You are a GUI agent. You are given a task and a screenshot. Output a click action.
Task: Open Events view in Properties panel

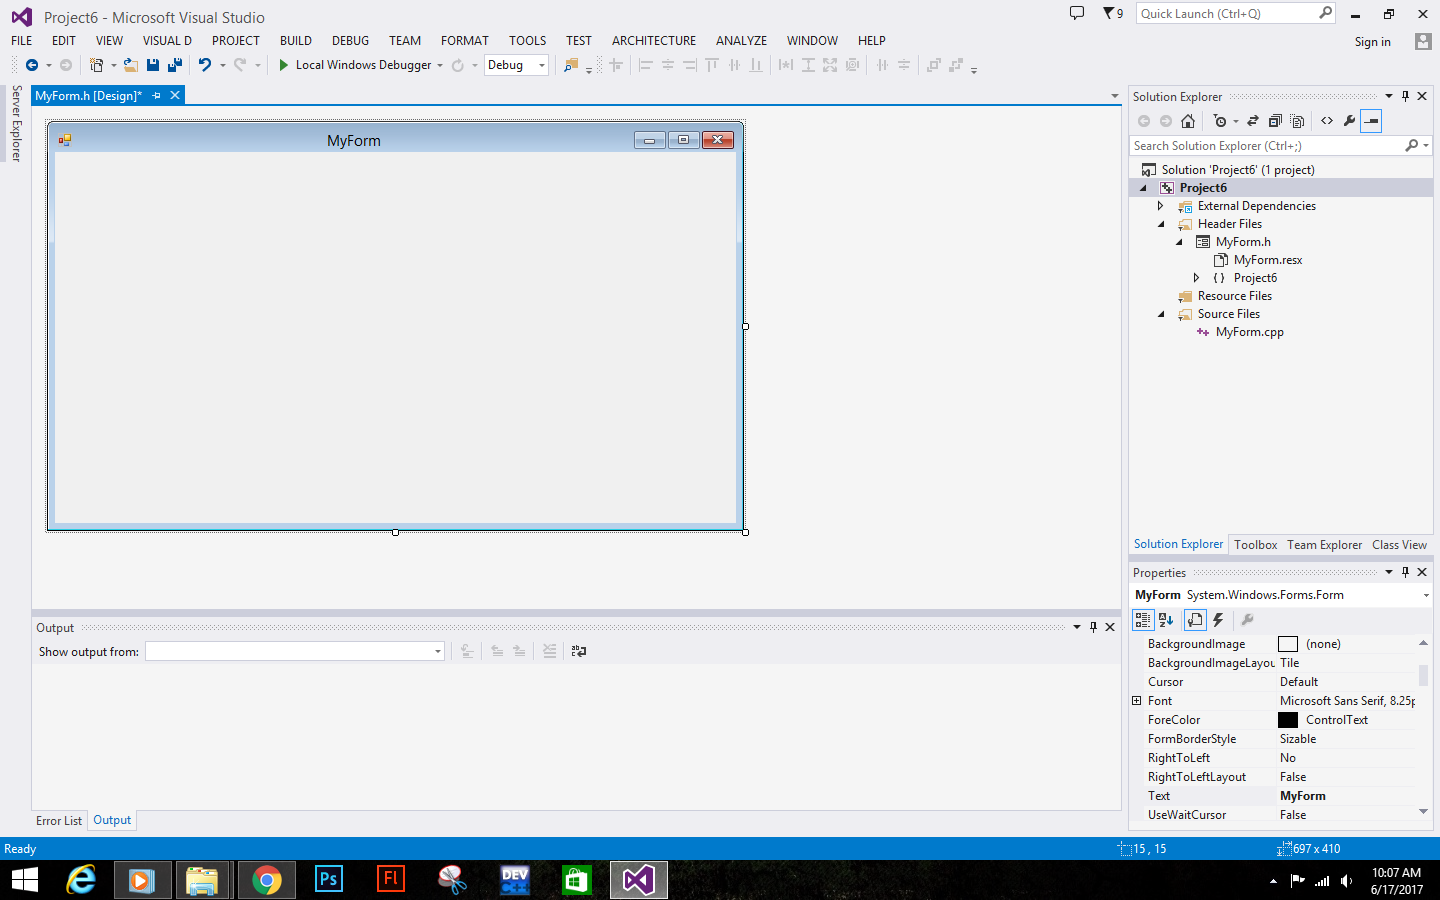[1218, 620]
